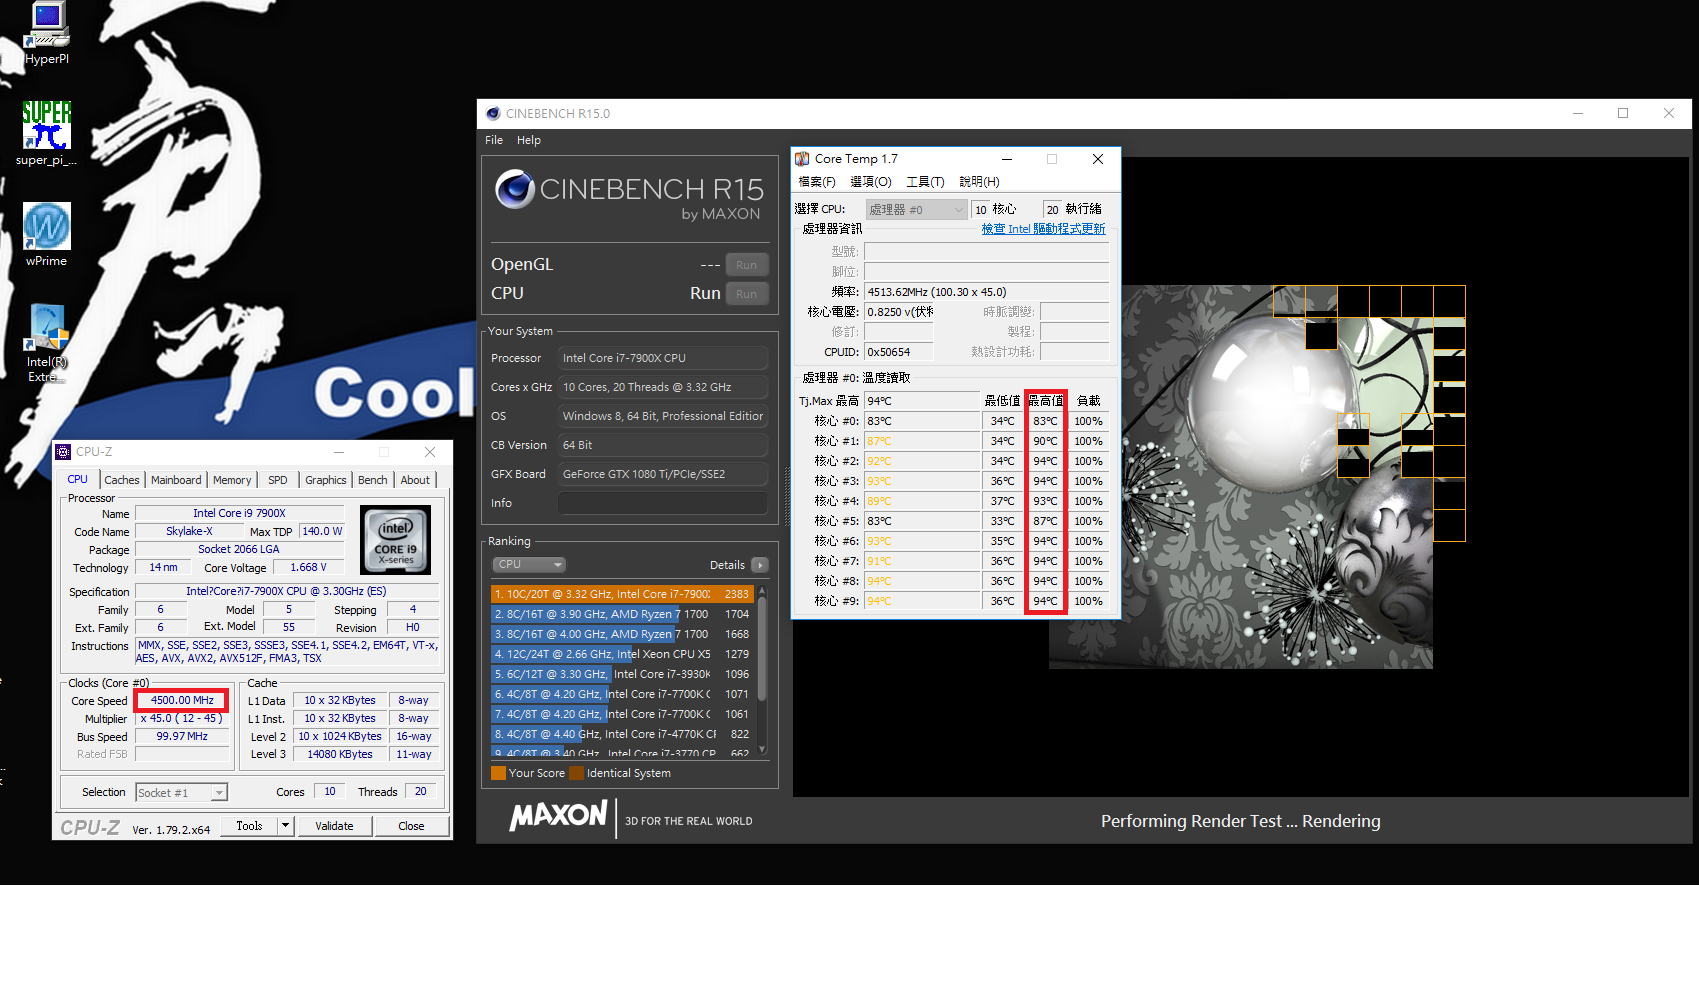Switch to the Caches tab in CPU-Z
This screenshot has width=1699, height=988.
122,480
